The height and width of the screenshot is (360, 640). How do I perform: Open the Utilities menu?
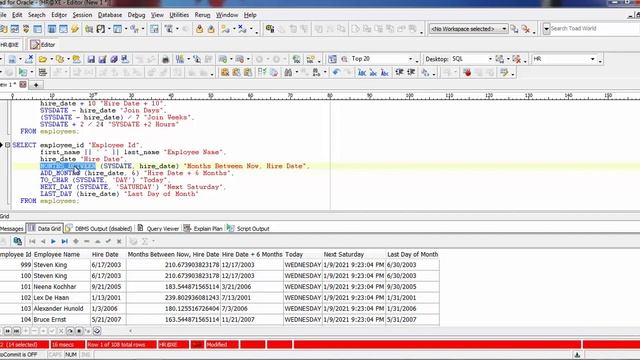[x=179, y=15]
